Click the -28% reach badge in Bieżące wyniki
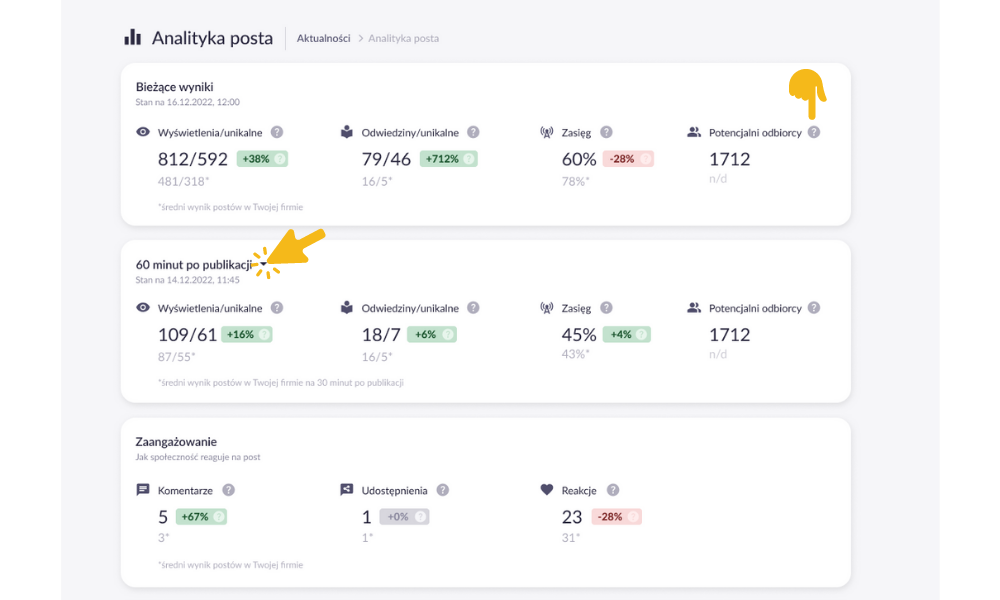This screenshot has width=1000, height=600. coord(628,159)
